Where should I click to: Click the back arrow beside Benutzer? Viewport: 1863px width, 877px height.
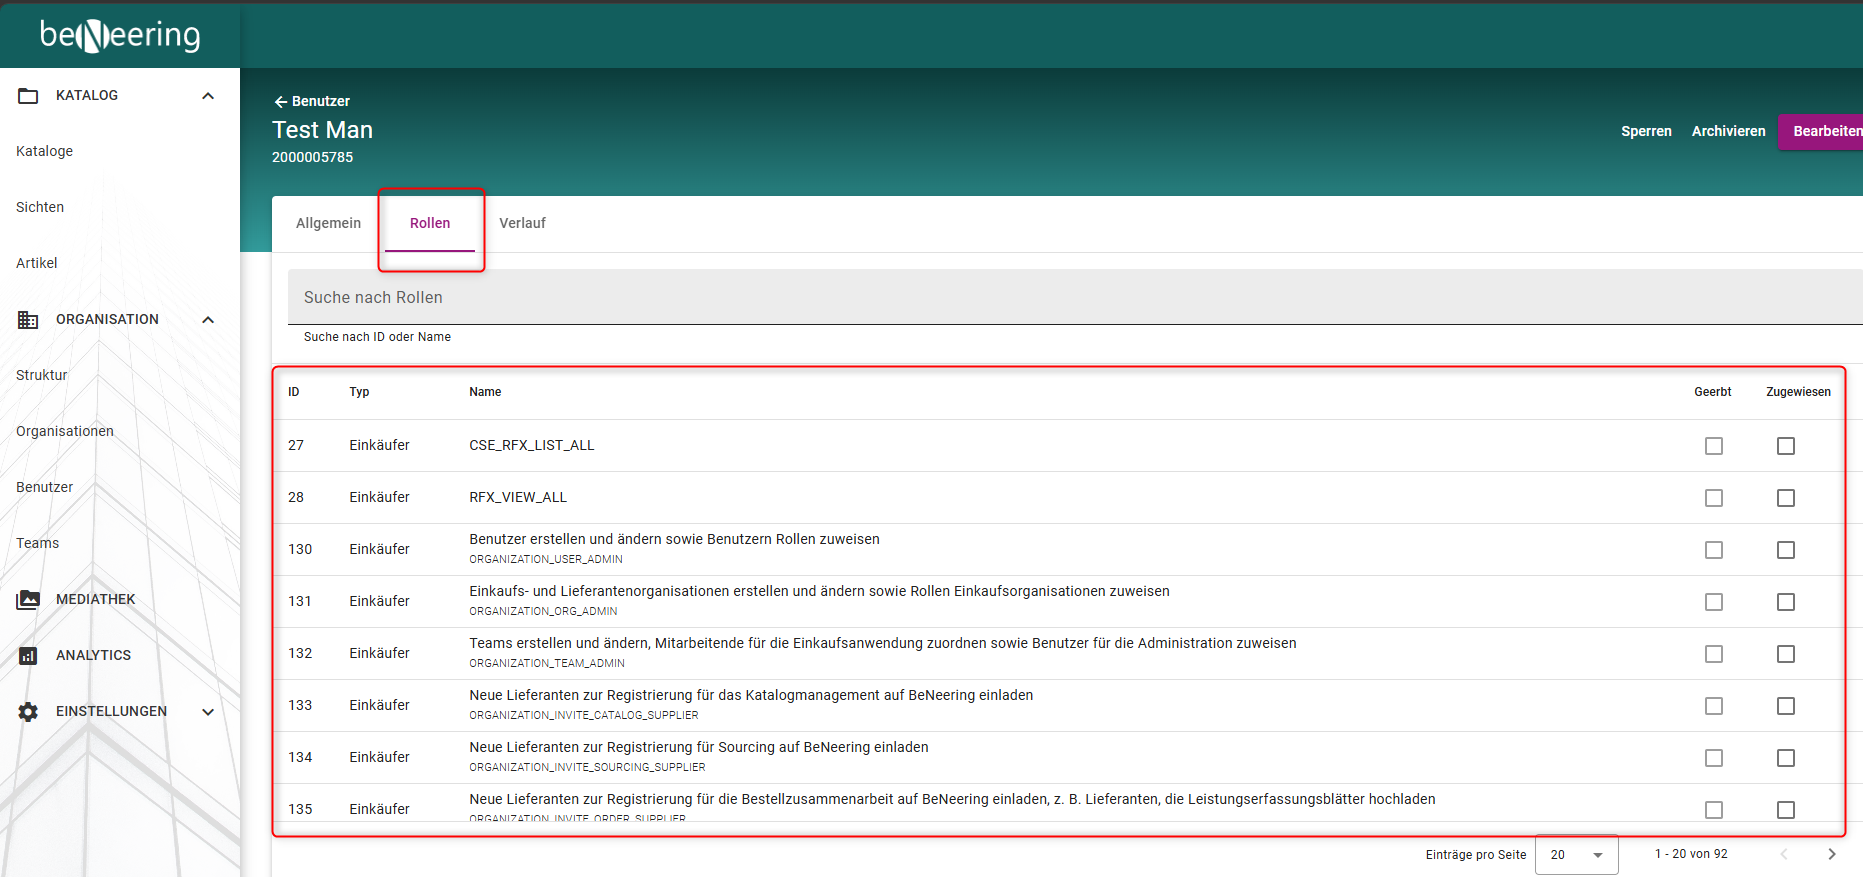280,102
